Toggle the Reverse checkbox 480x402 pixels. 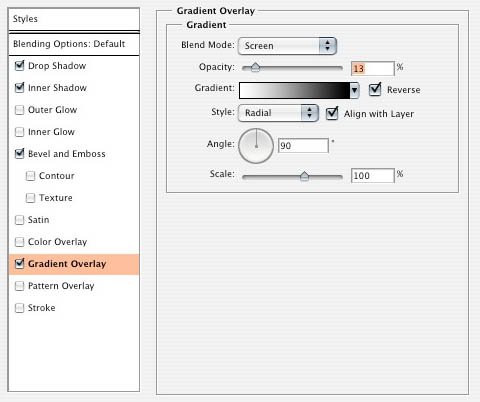375,90
